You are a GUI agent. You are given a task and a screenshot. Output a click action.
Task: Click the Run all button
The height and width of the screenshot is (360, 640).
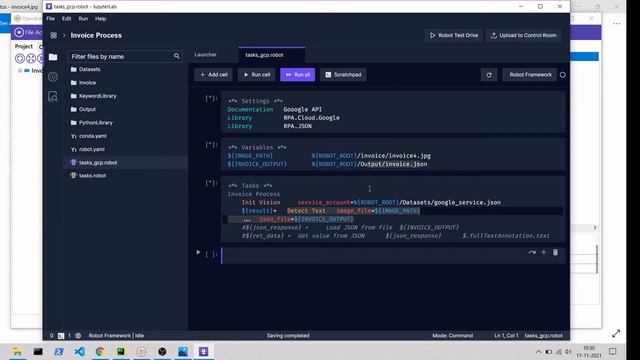point(298,75)
